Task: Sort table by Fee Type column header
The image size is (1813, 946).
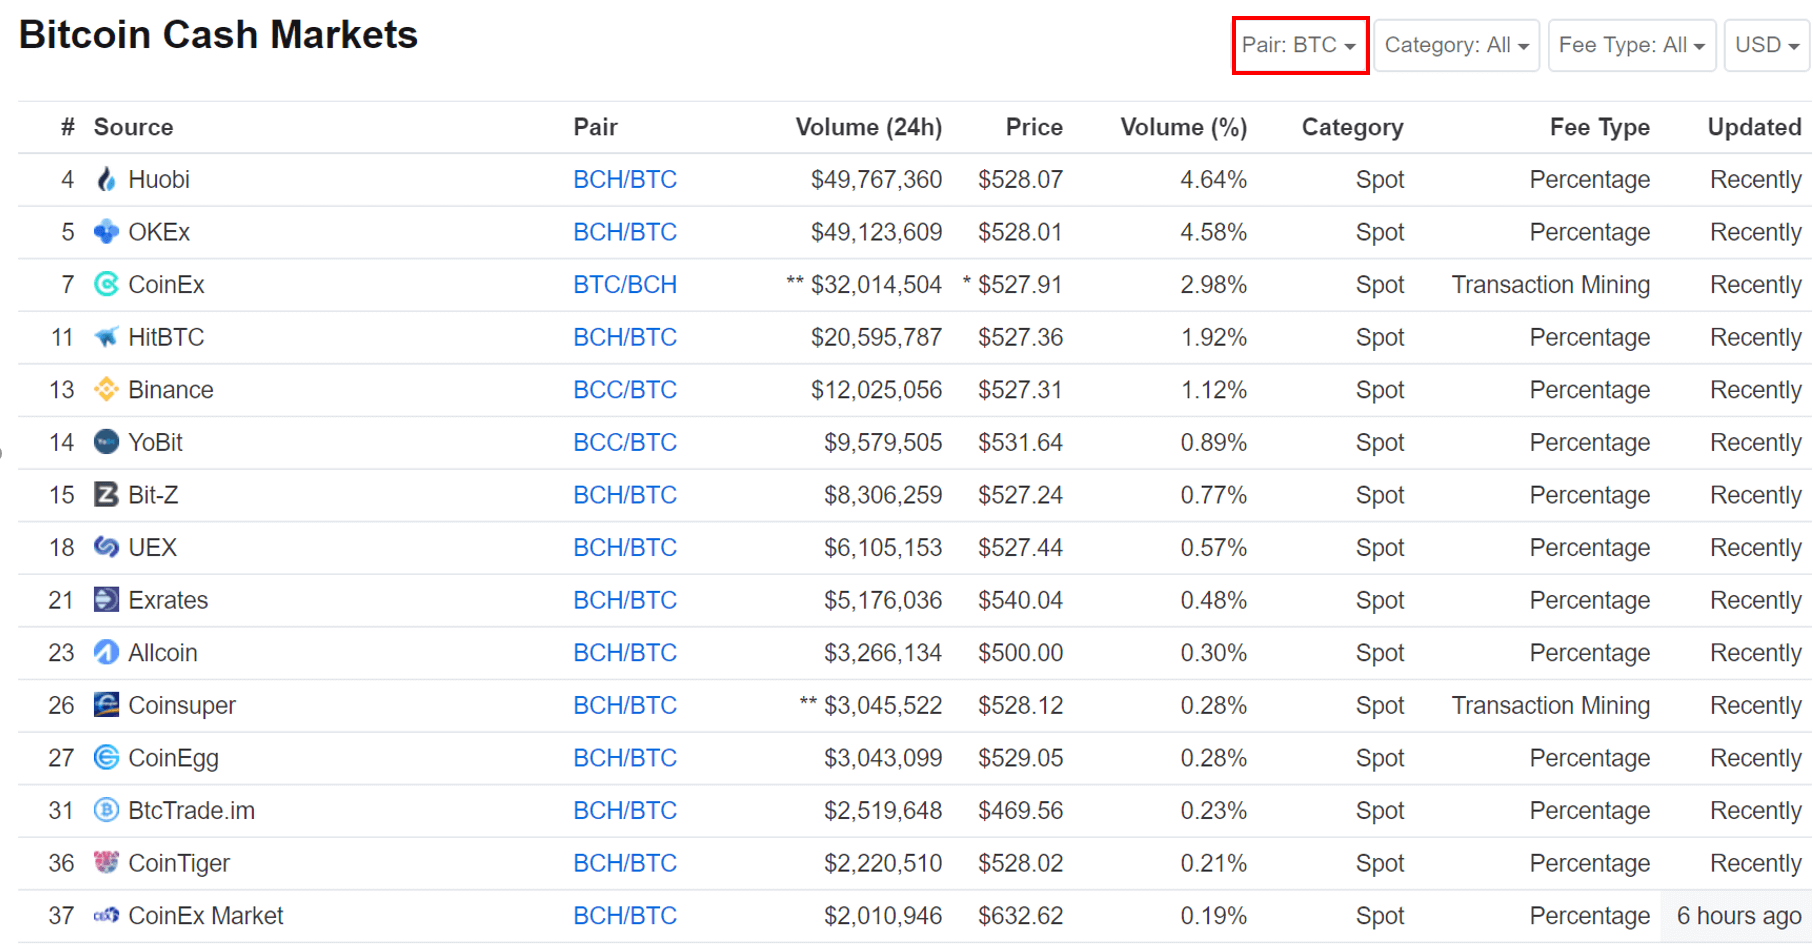Action: [x=1600, y=127]
